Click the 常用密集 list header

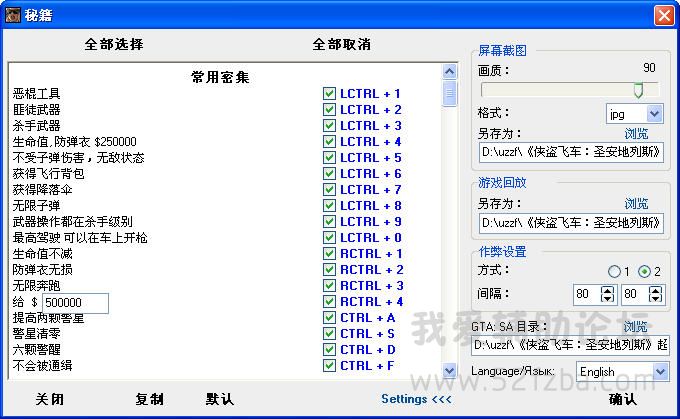click(220, 78)
